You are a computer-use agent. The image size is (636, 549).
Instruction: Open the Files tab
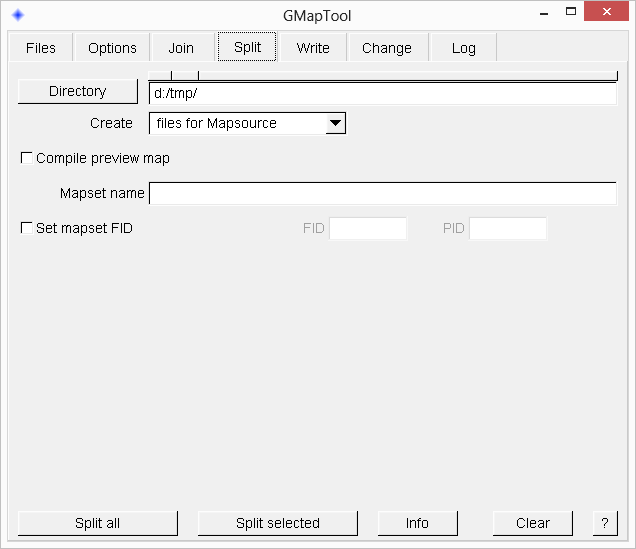[41, 48]
